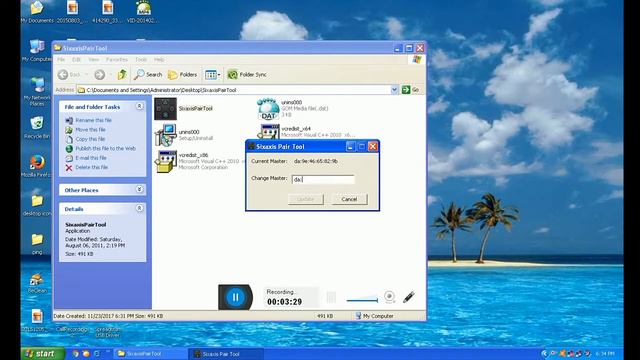Click Publish this file to the Web

[106, 149]
